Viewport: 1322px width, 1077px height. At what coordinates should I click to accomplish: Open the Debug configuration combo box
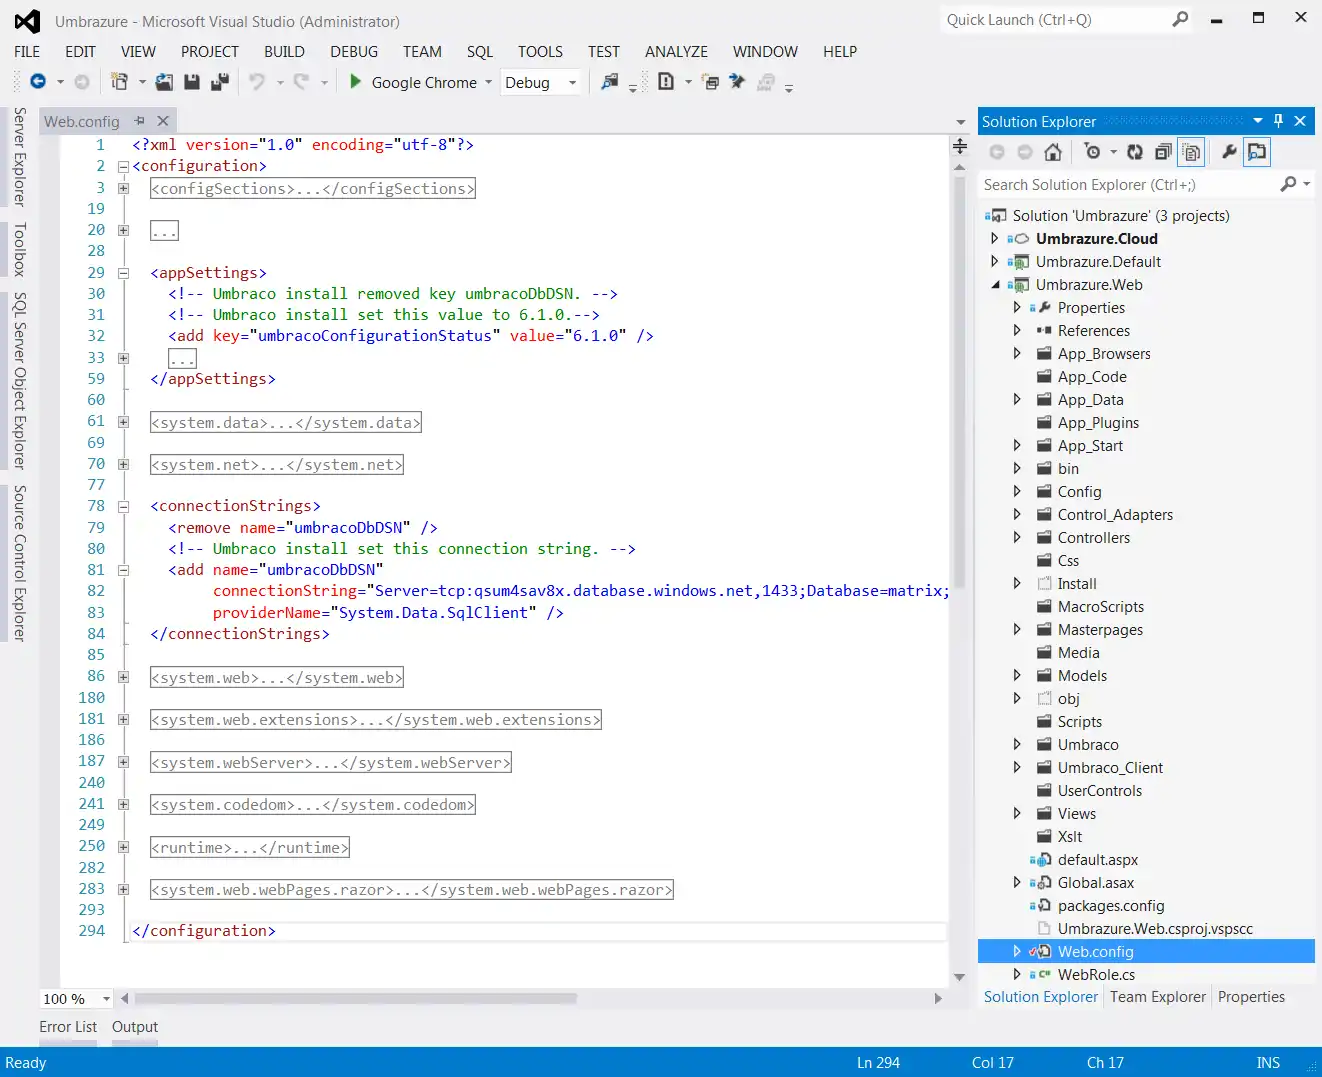(542, 82)
